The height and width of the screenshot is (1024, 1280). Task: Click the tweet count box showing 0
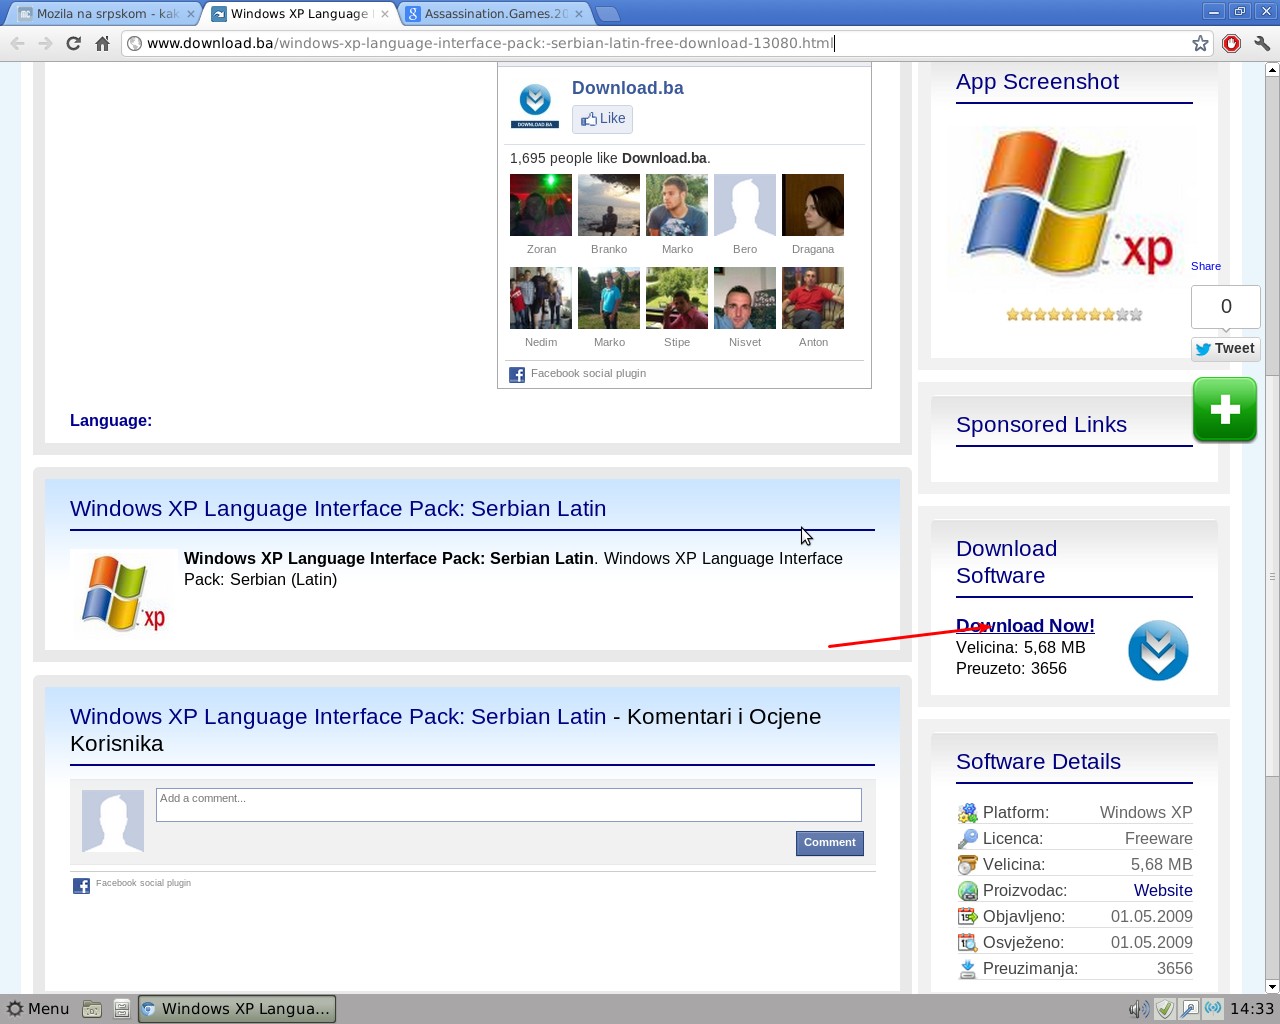pyautogui.click(x=1225, y=307)
